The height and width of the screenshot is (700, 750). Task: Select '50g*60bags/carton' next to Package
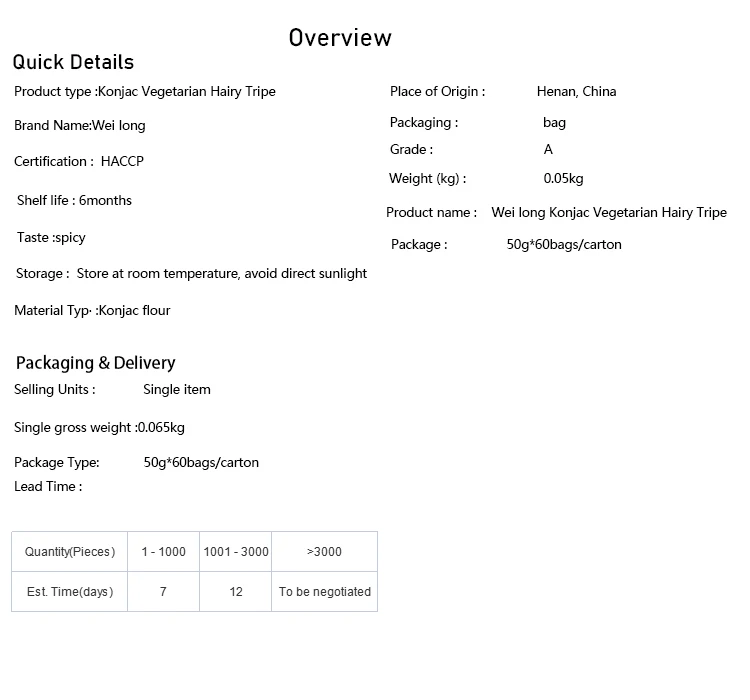(x=564, y=244)
